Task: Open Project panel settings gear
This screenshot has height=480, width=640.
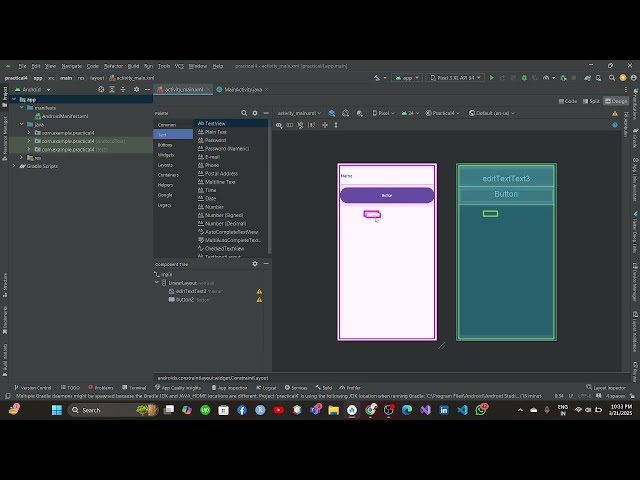Action: pyautogui.click(x=136, y=89)
